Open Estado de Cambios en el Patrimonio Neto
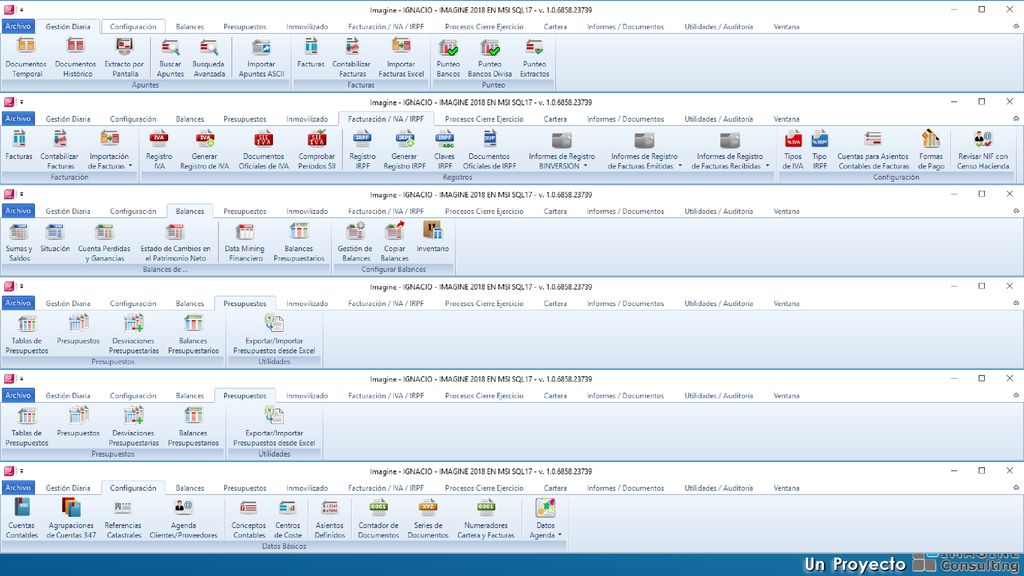 [x=175, y=242]
